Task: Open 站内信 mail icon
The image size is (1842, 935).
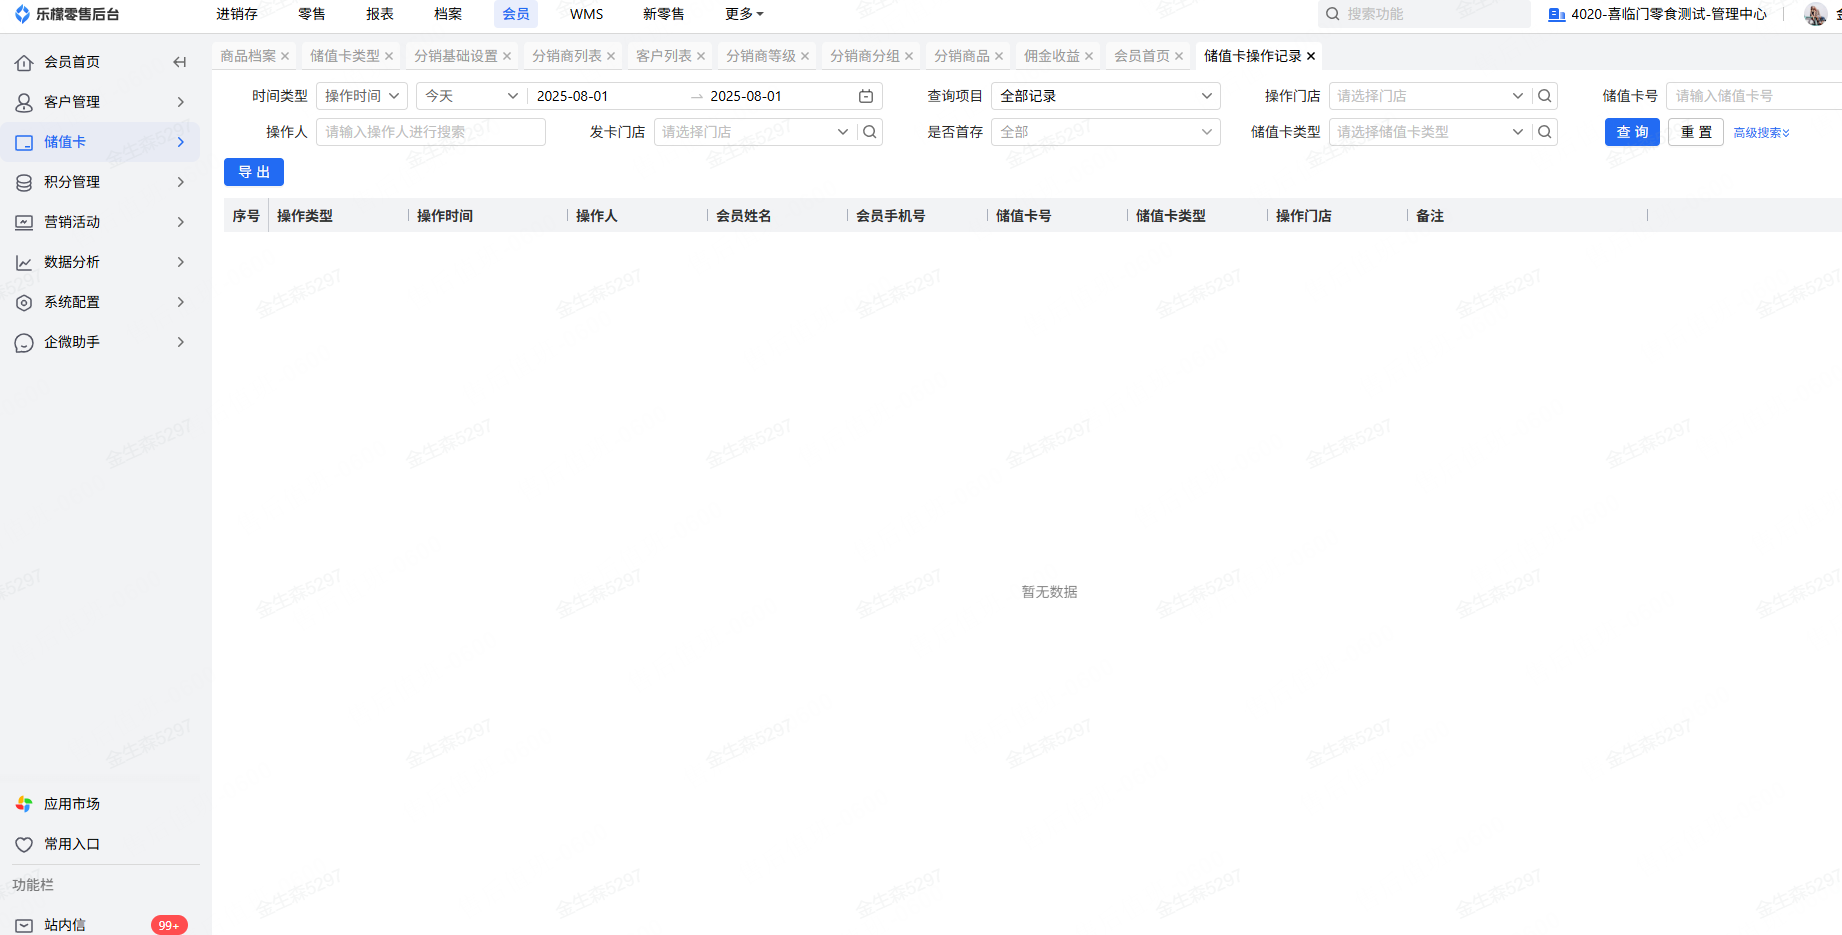Action: point(24,925)
